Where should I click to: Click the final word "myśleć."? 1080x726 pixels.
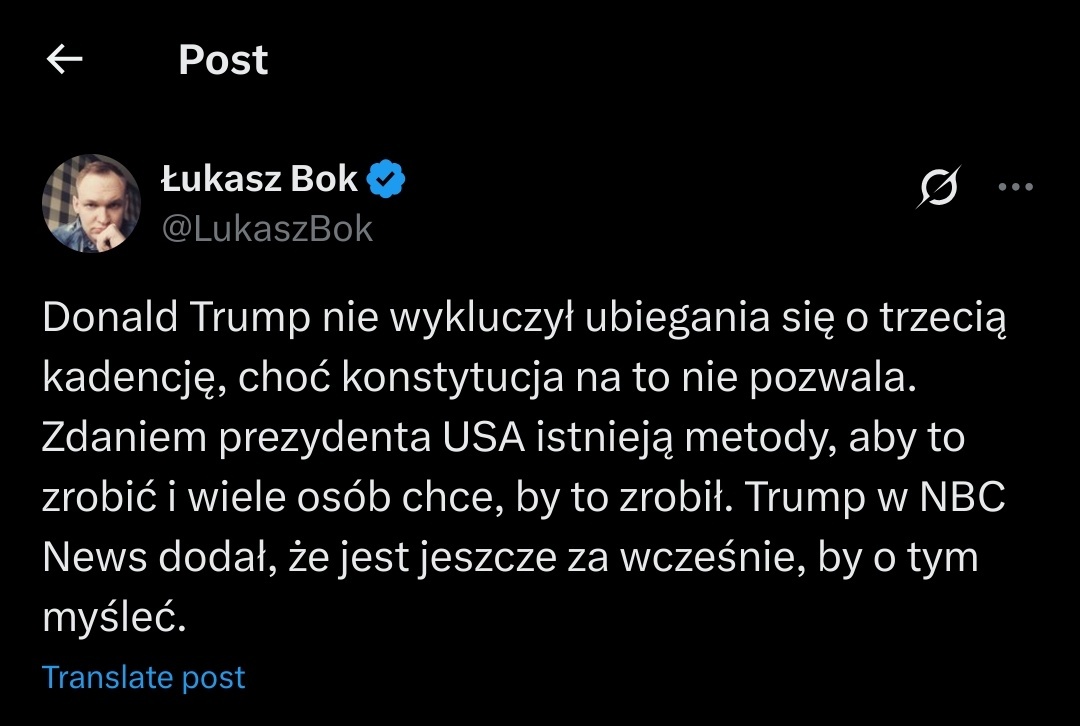tap(114, 618)
